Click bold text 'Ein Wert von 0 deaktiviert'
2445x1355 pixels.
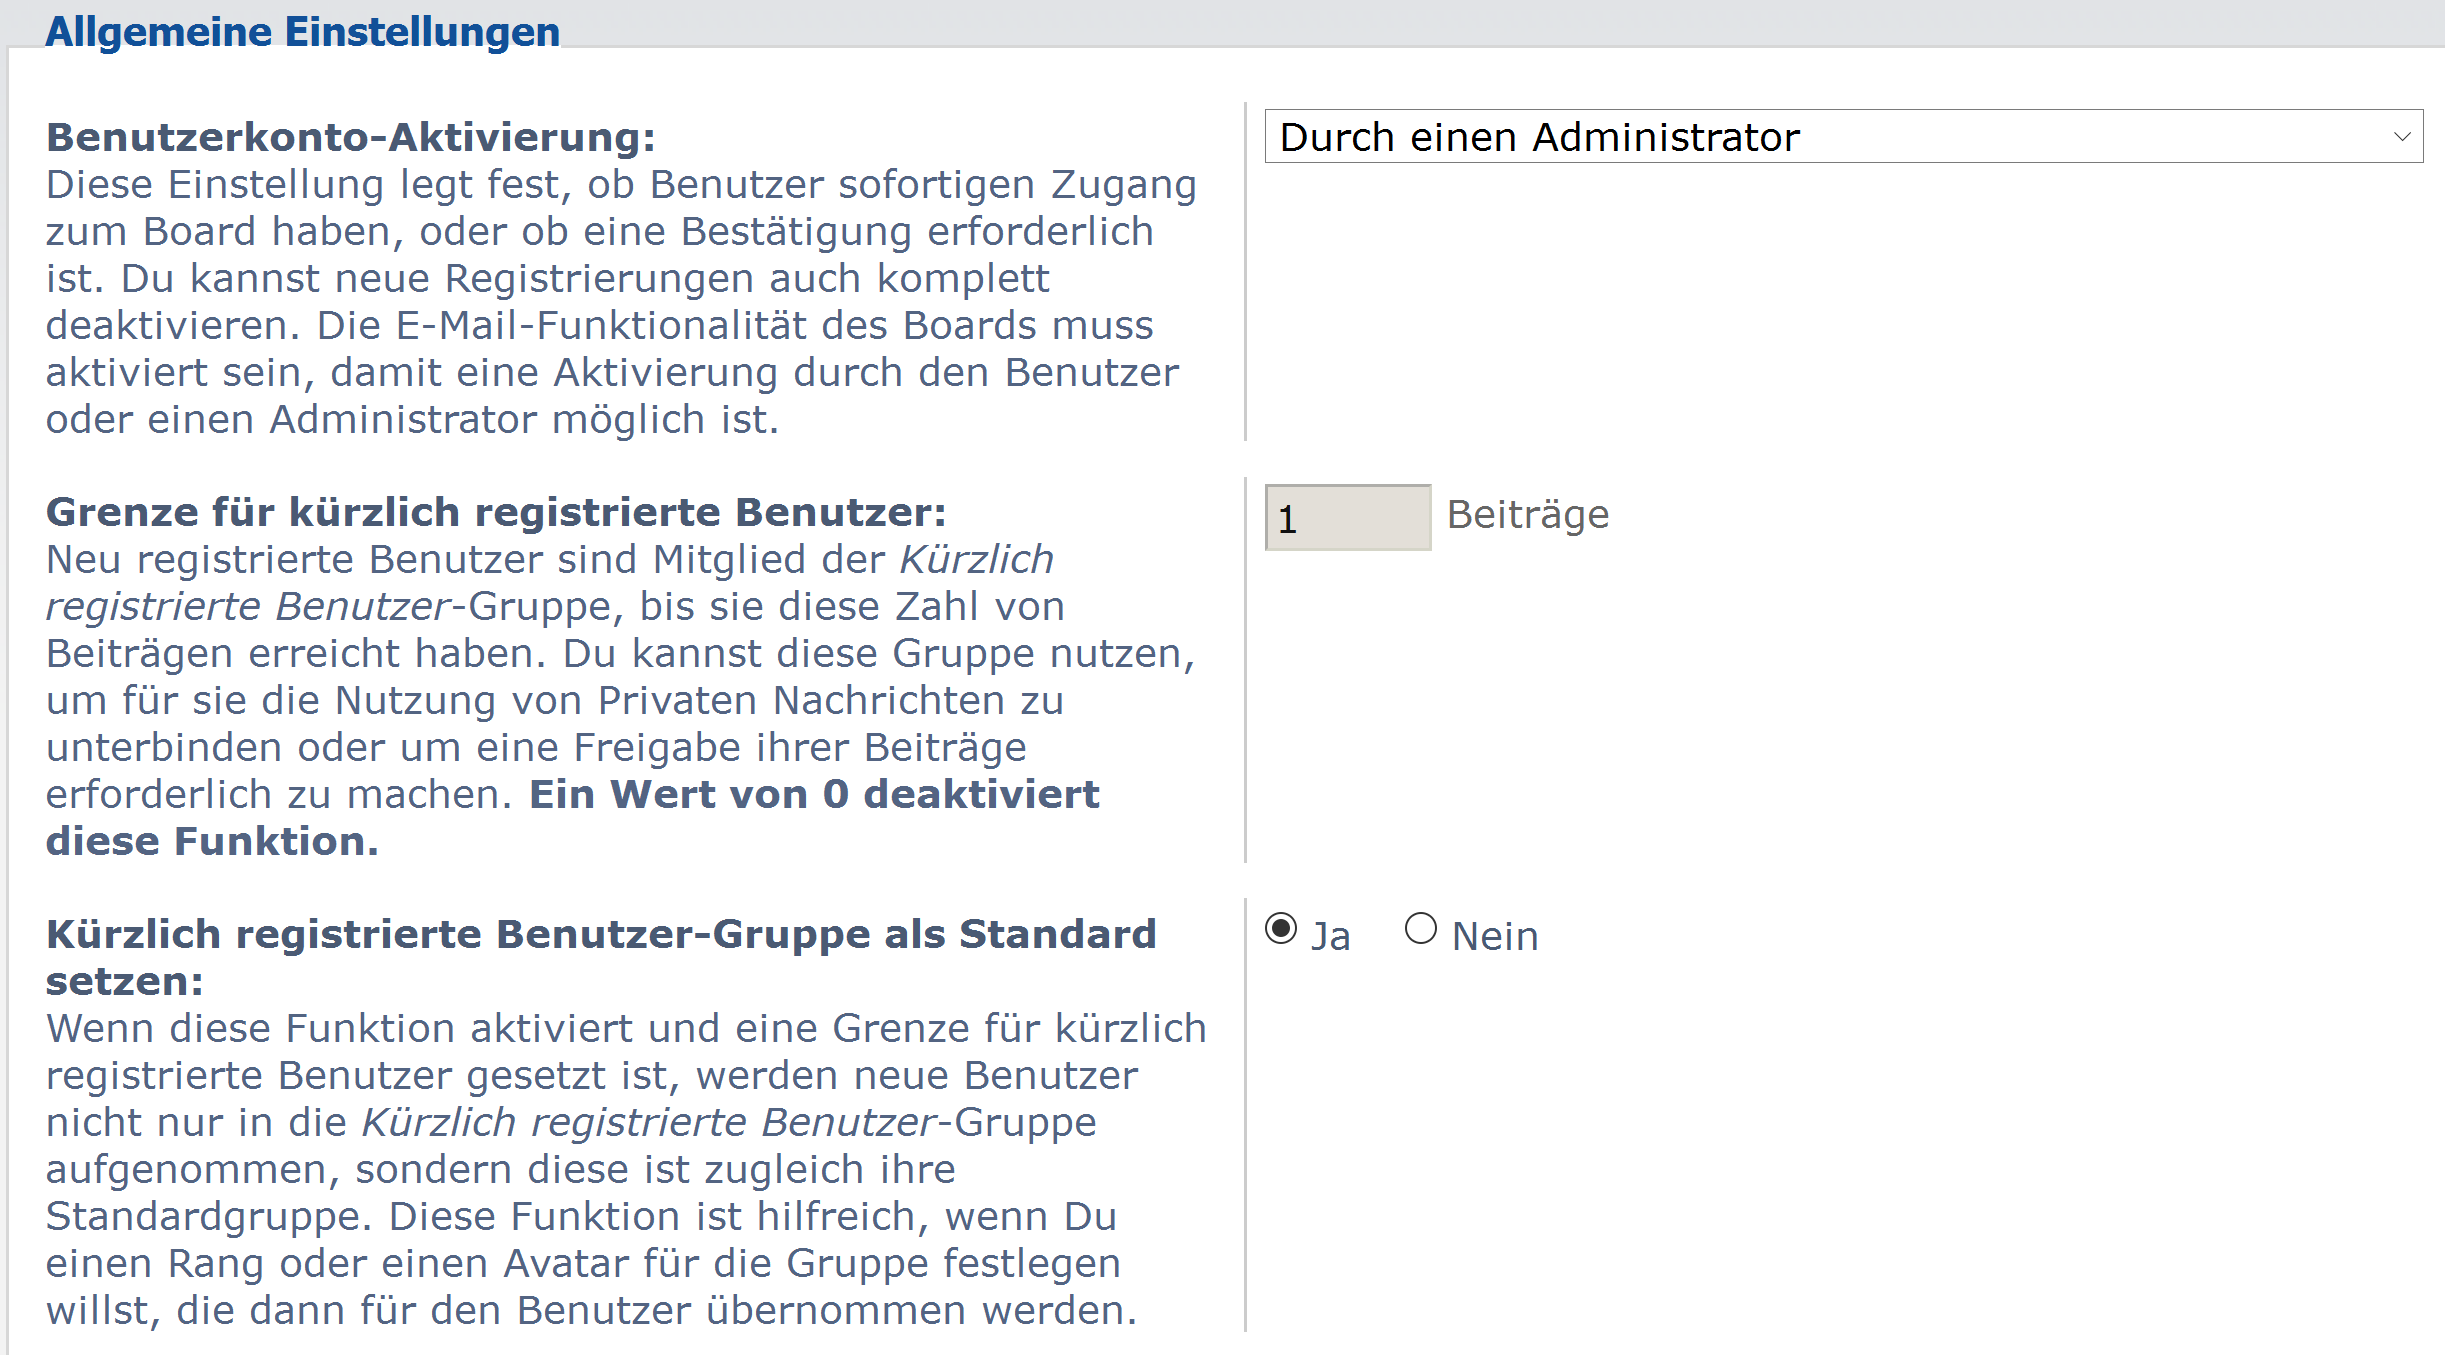tap(814, 795)
